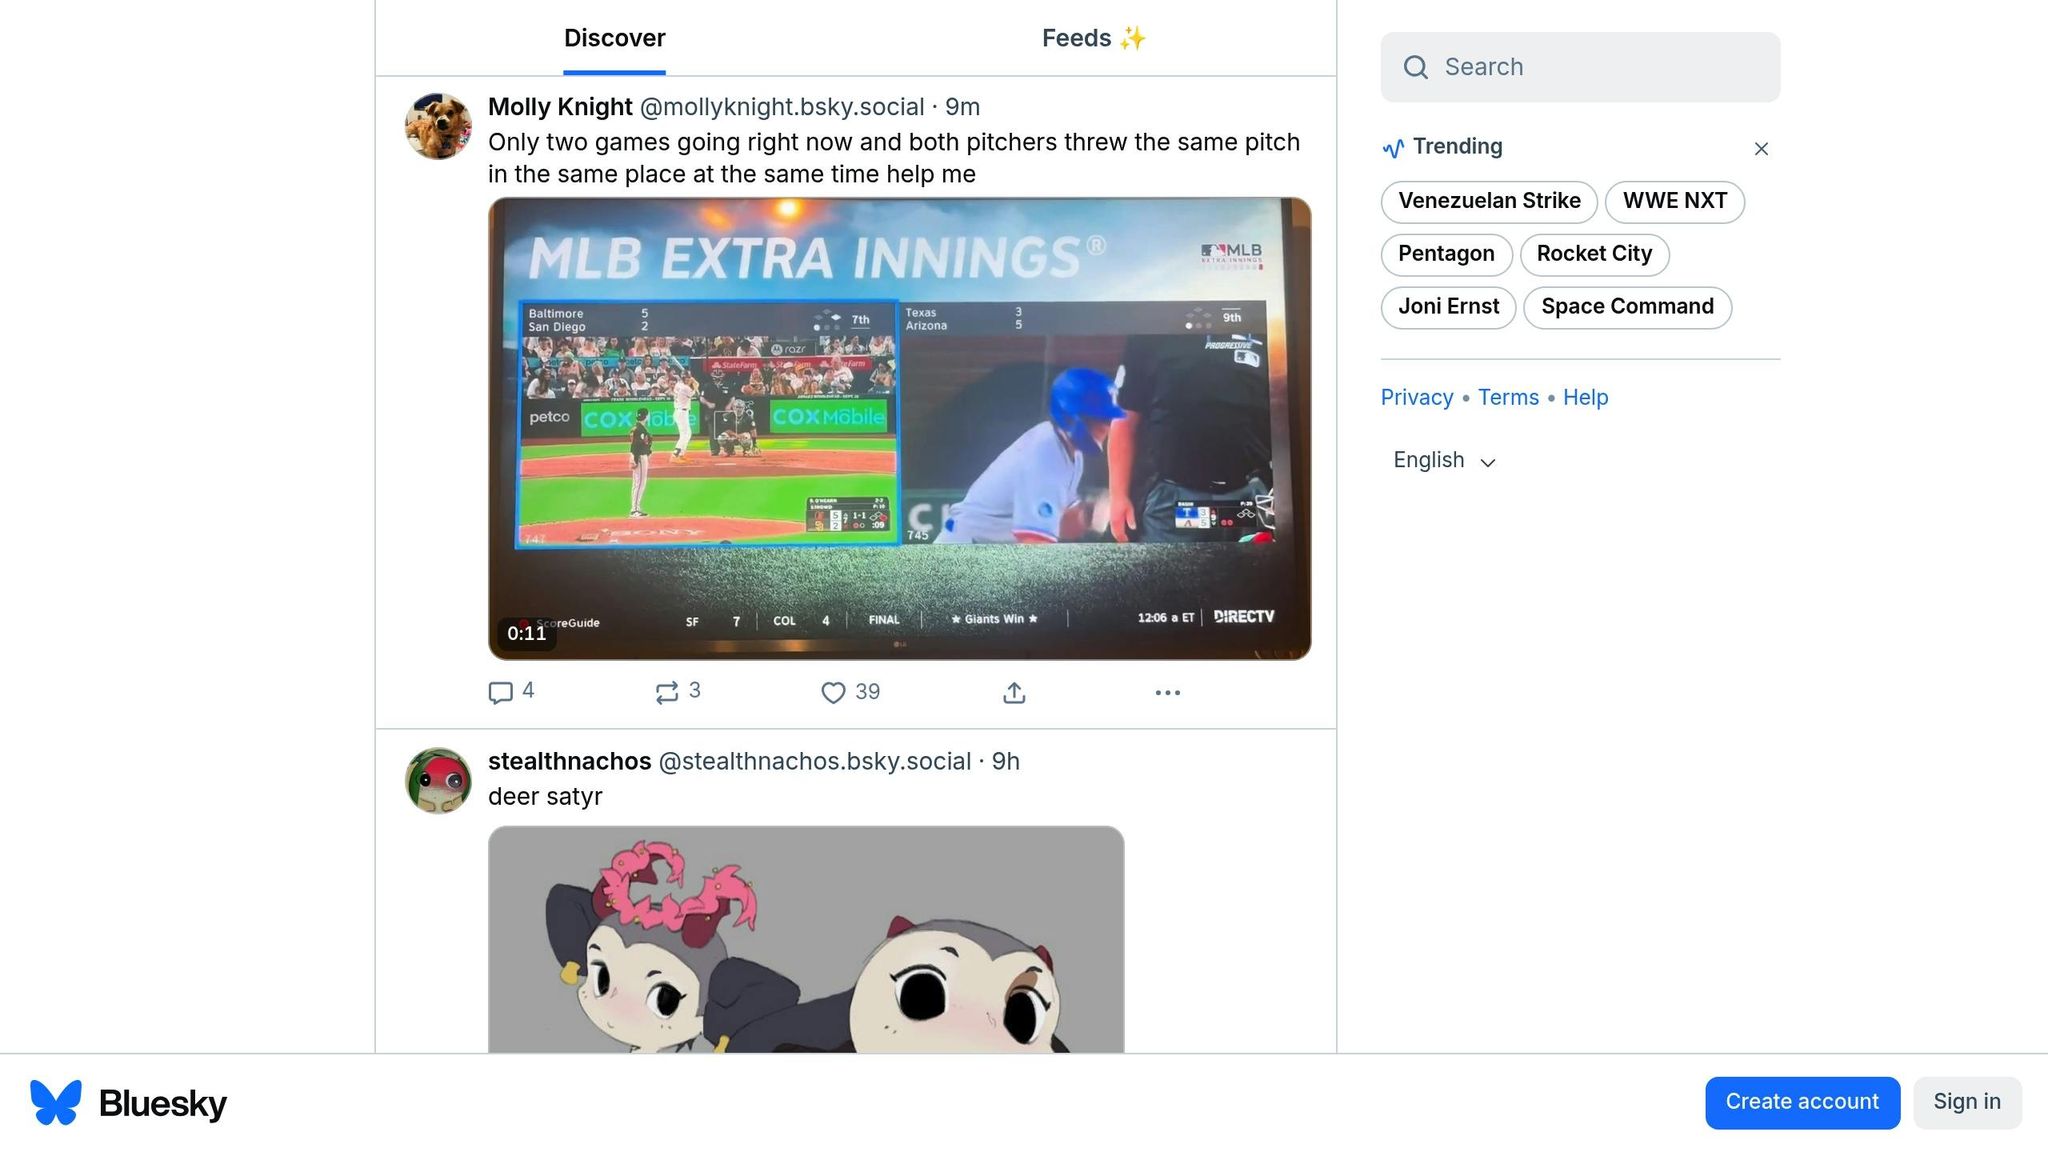Open the Venezuelan Strike trending topic
Screen dimensions: 2048x1152
(x=1489, y=201)
